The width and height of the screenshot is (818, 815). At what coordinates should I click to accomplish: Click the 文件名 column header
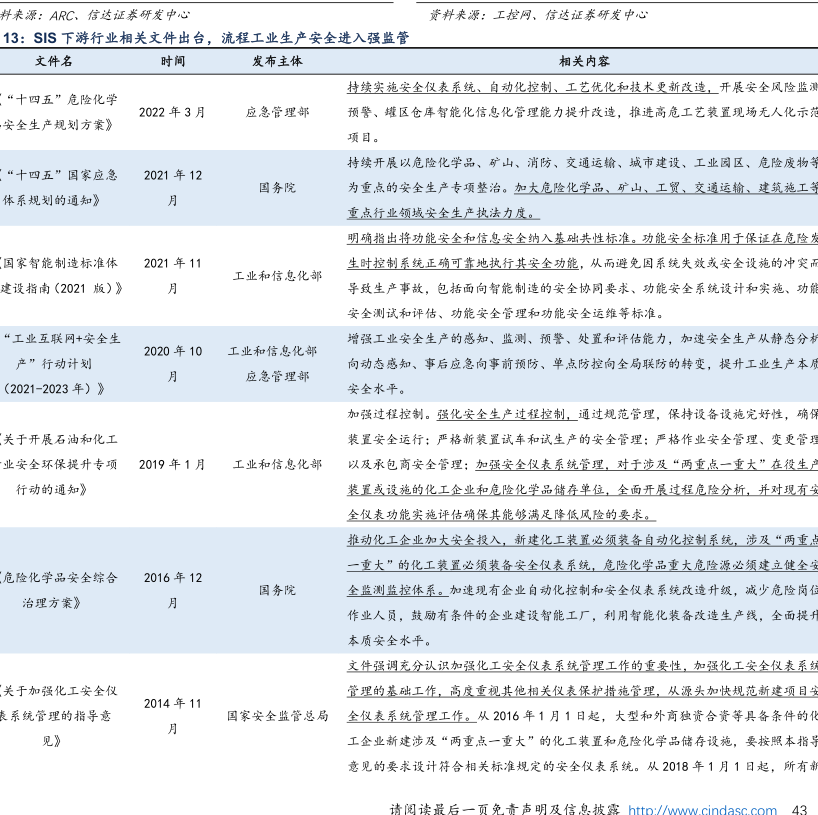pyautogui.click(x=54, y=61)
